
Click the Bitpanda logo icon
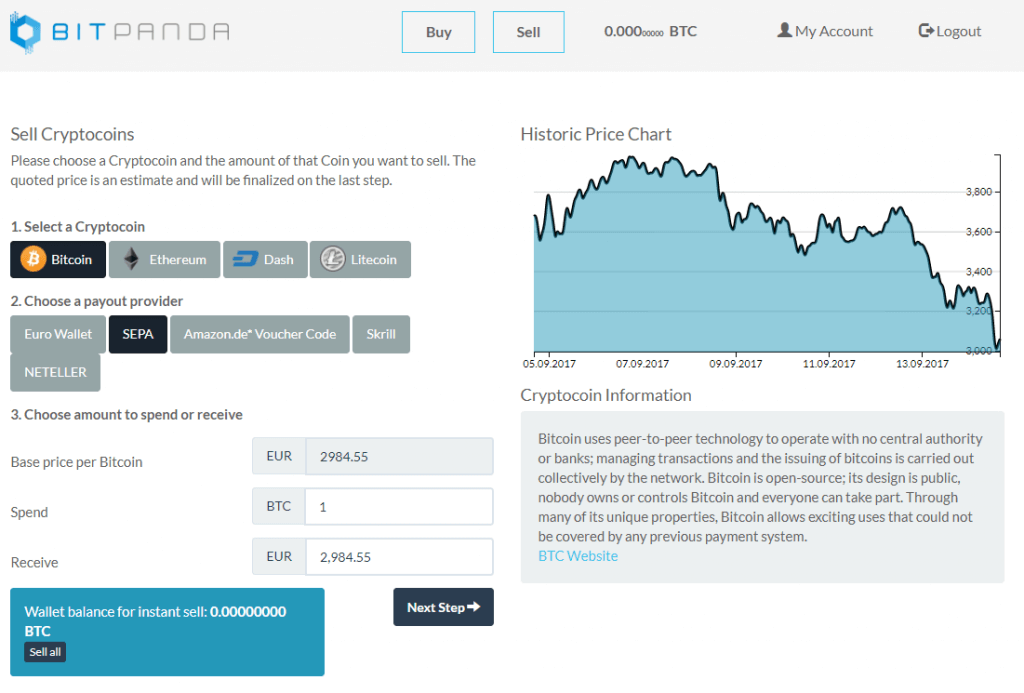tap(25, 31)
